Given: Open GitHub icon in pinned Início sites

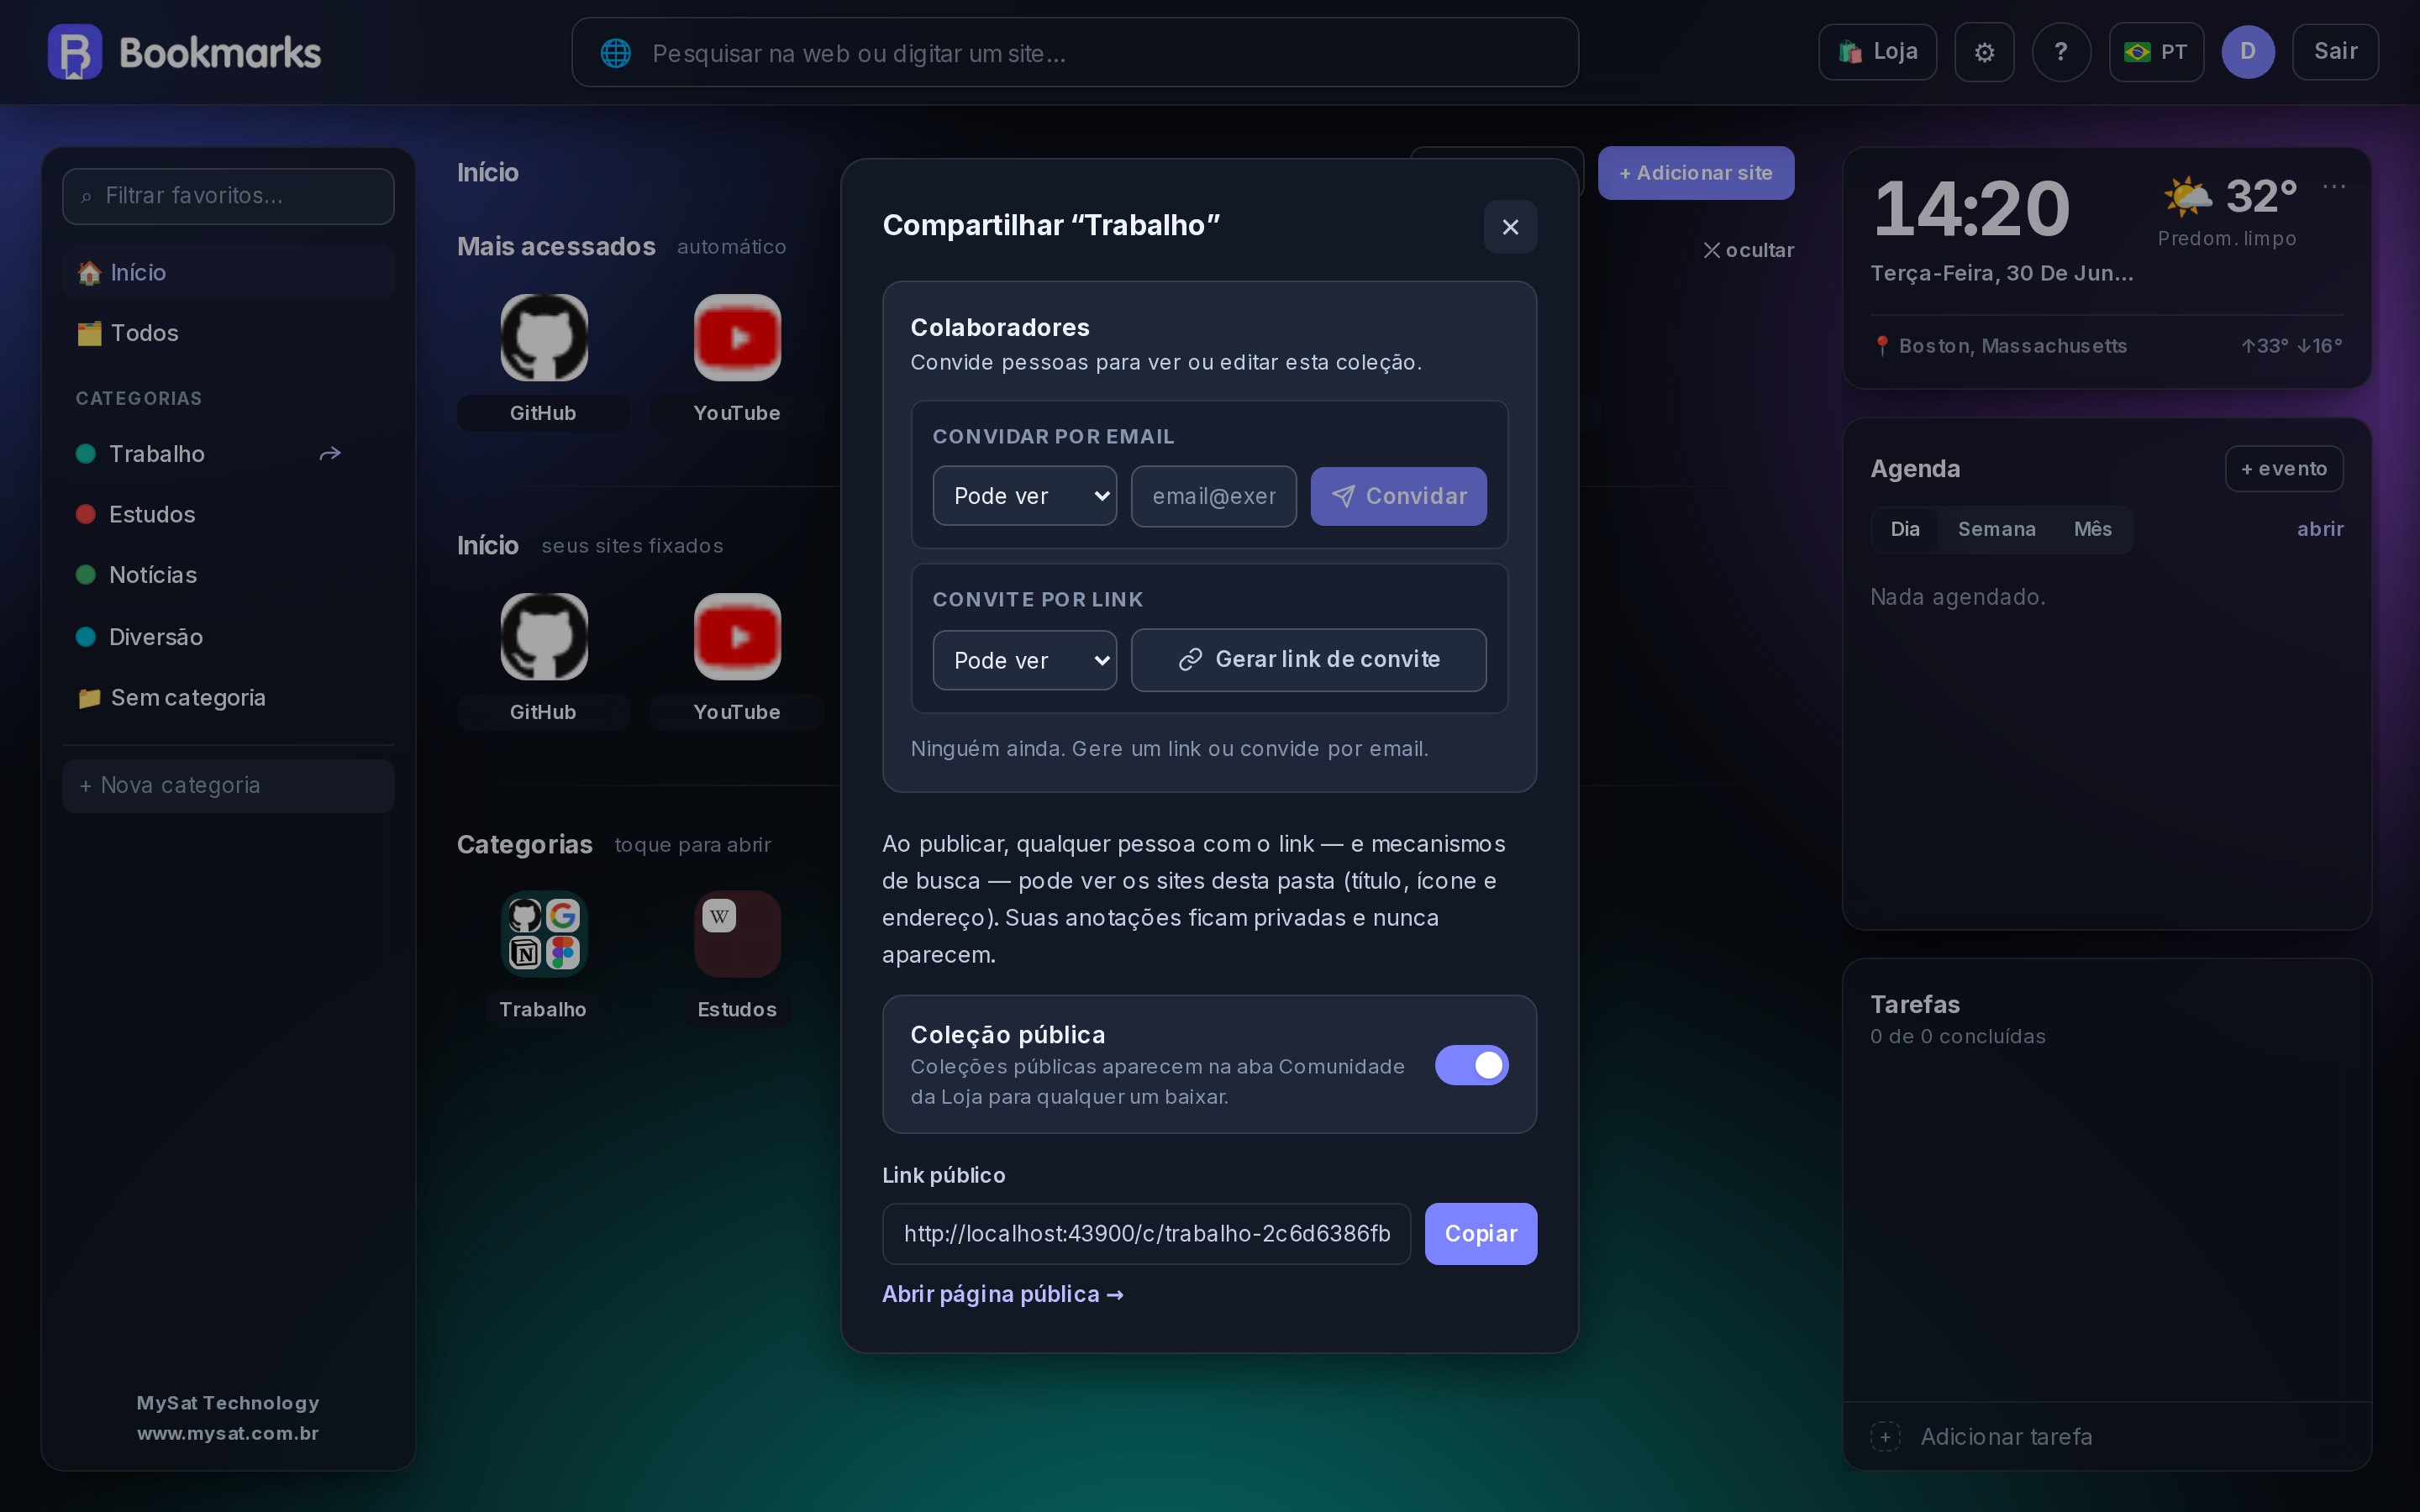Looking at the screenshot, I should click(544, 637).
